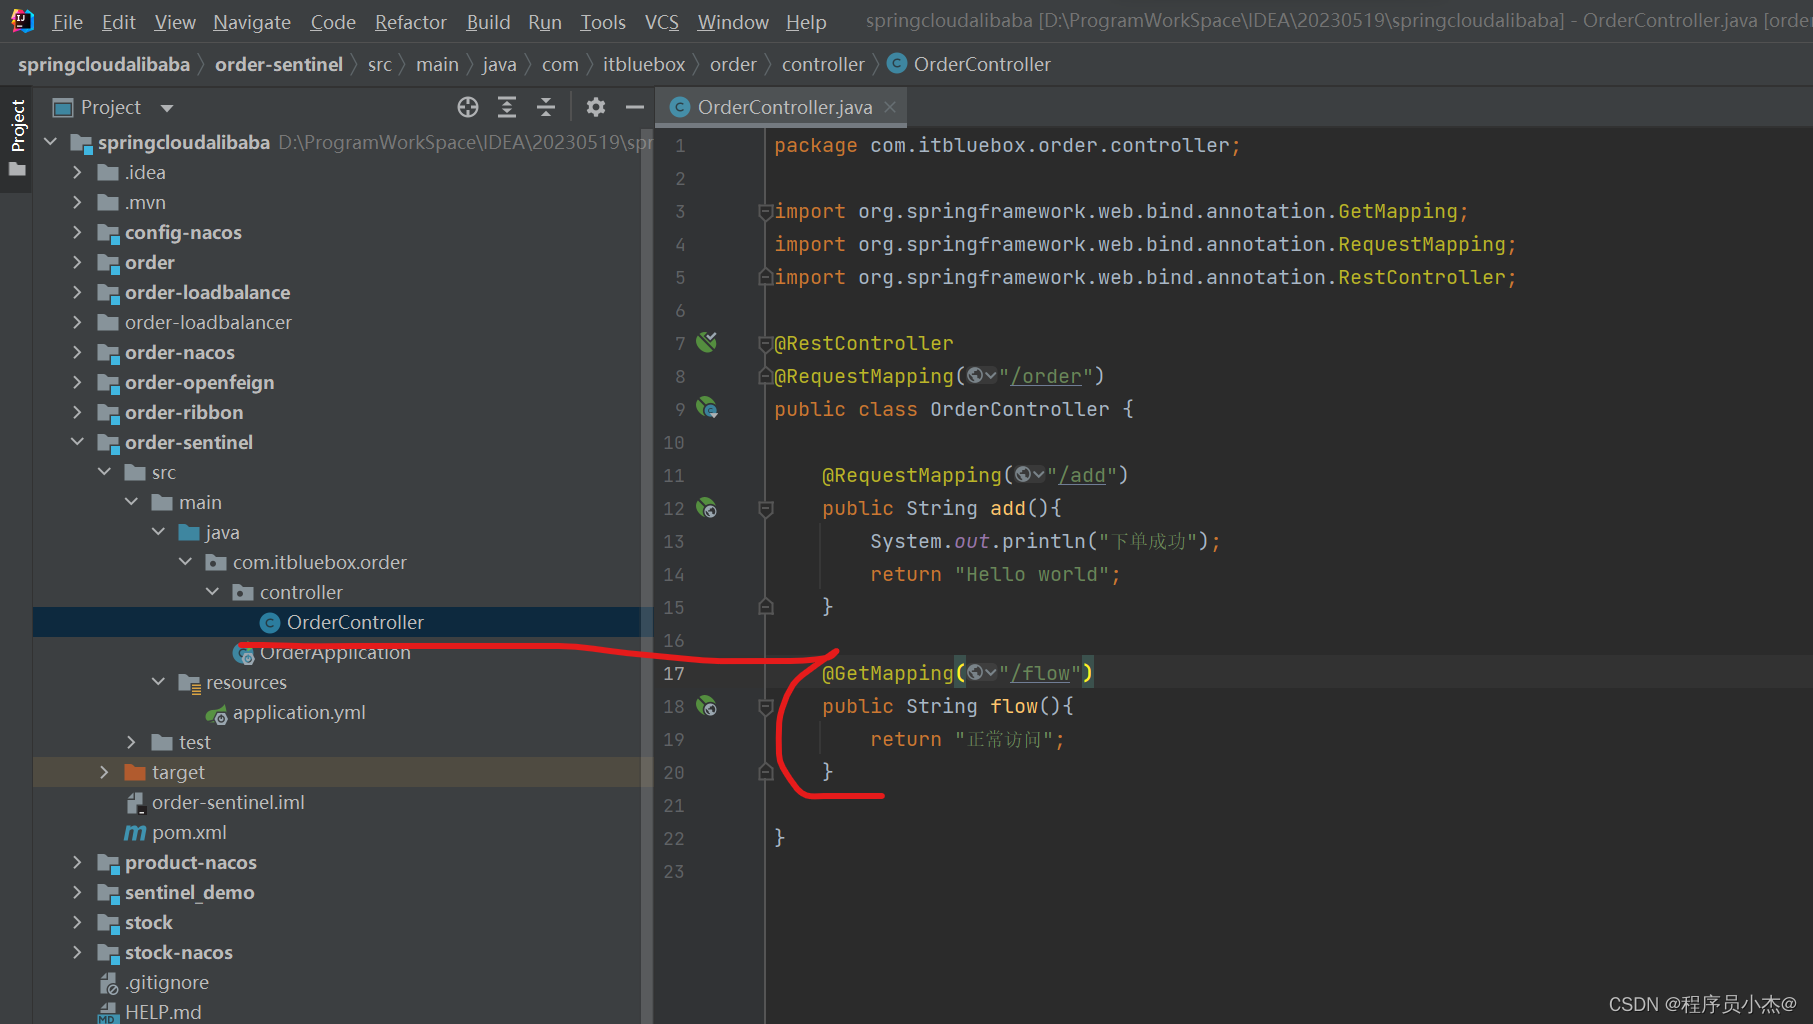
Task: Click the class icon in breadcrumb OrderController
Action: (897, 64)
